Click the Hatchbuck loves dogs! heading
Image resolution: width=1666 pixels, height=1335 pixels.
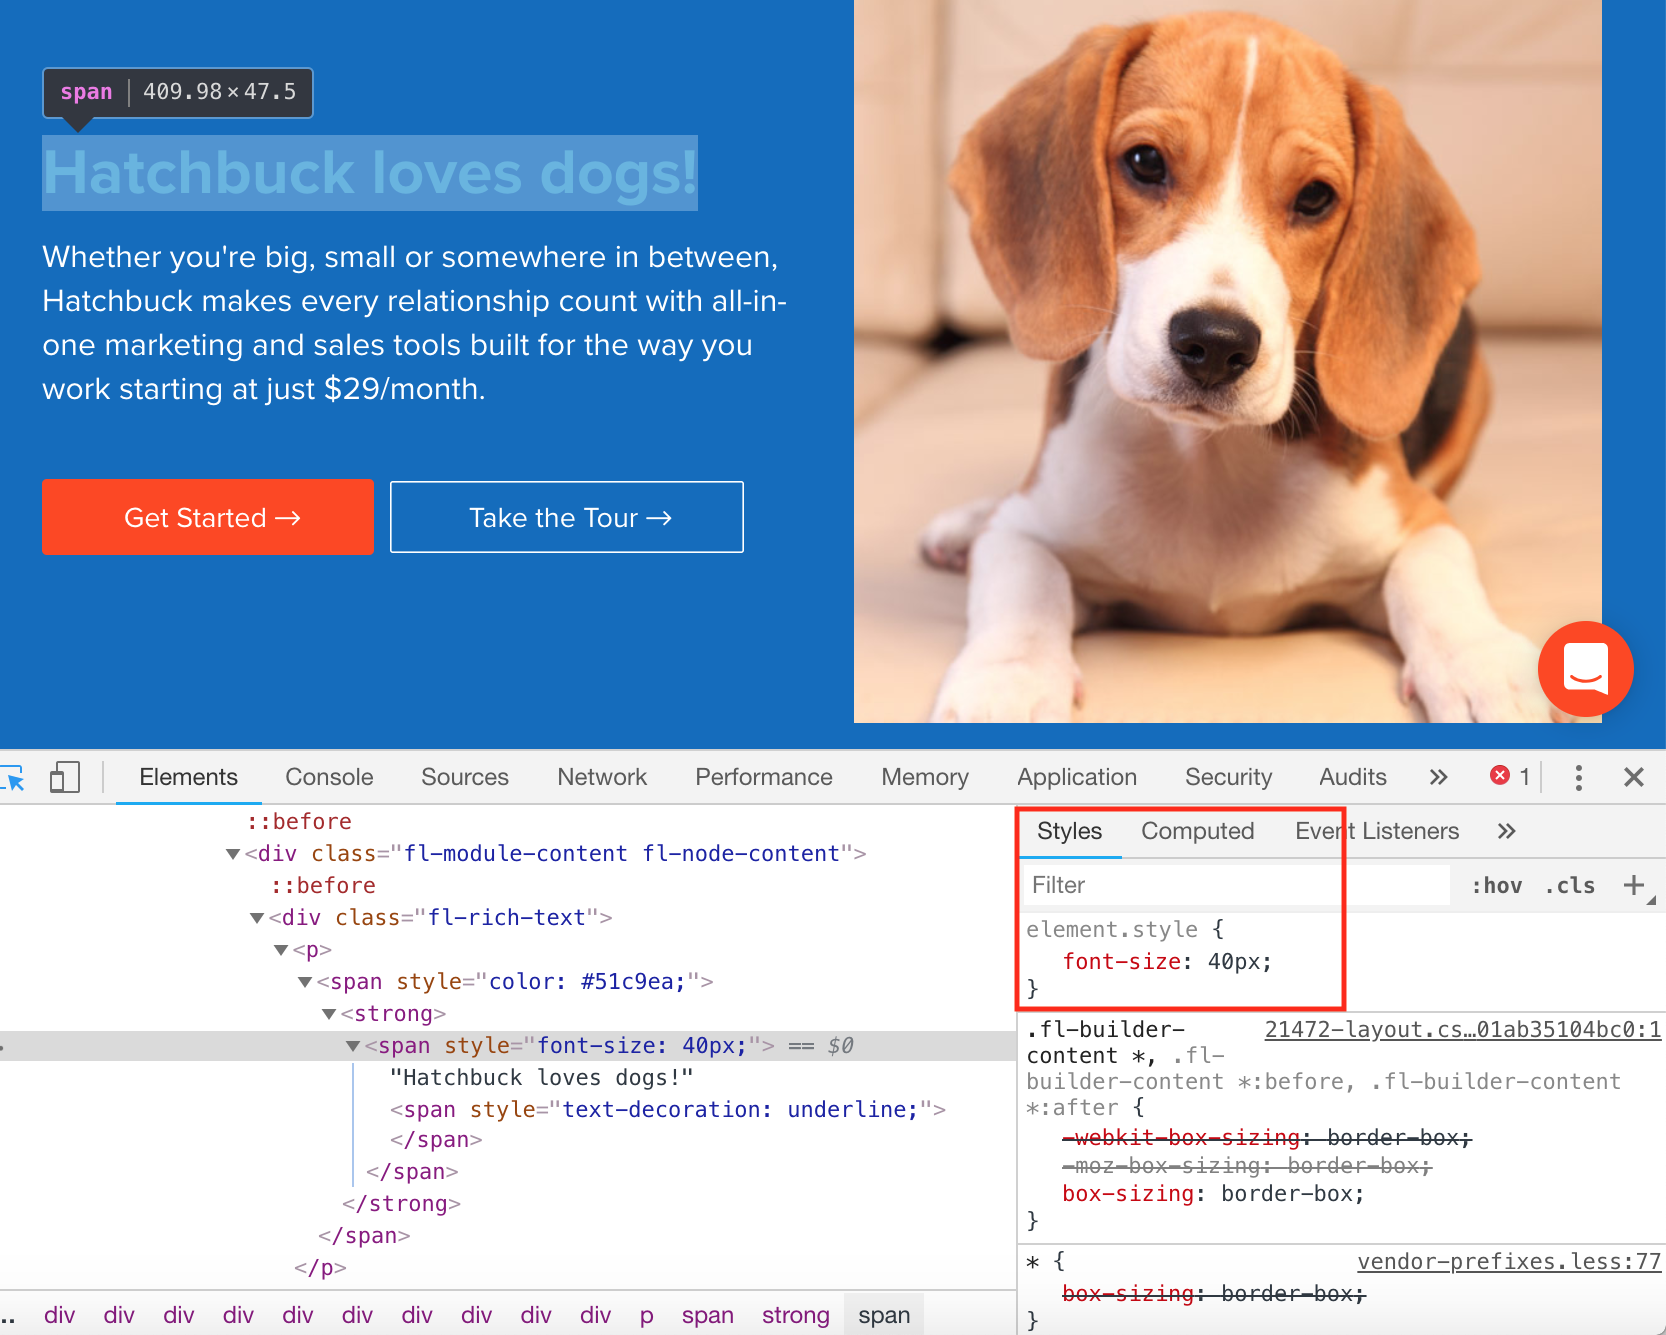370,173
